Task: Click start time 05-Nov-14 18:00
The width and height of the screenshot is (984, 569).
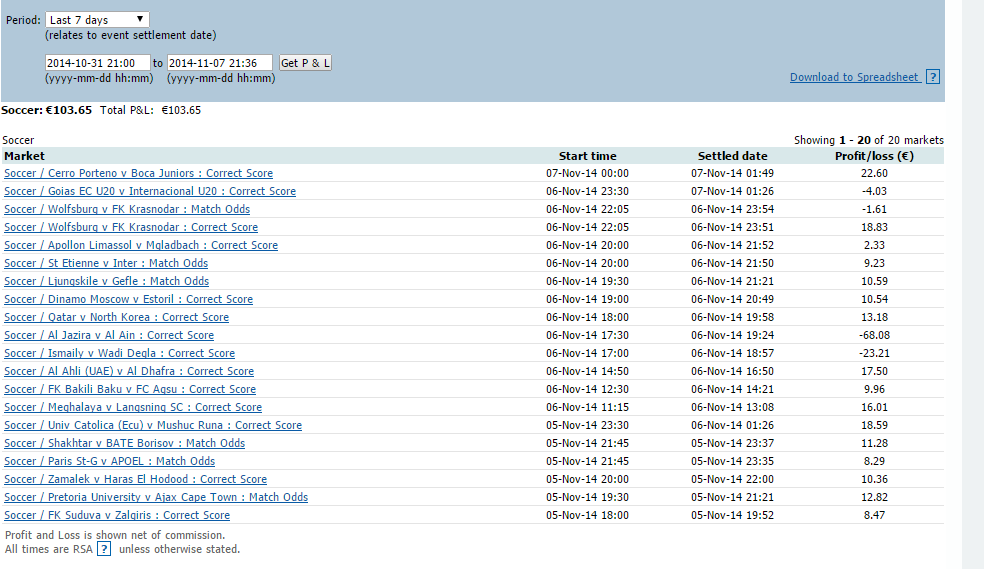Action: pyautogui.click(x=587, y=515)
